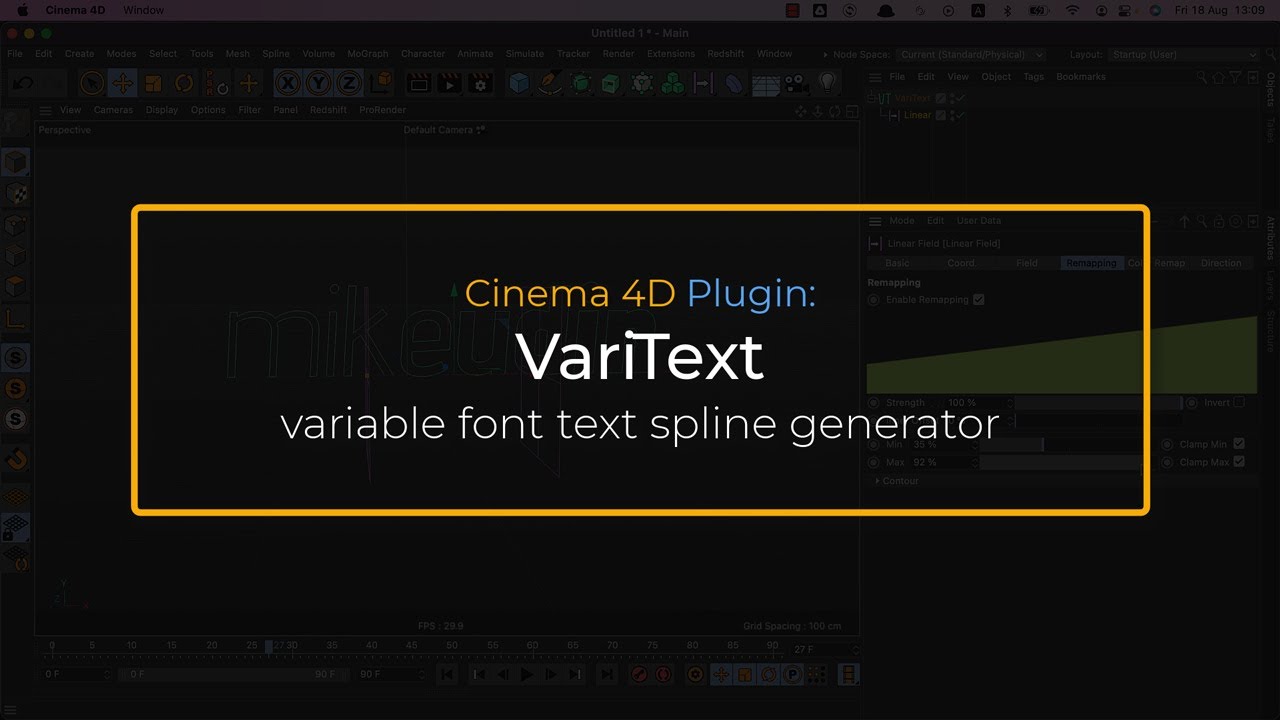Click the Strength slider bar
This screenshot has width=1280, height=720.
tap(1099, 403)
